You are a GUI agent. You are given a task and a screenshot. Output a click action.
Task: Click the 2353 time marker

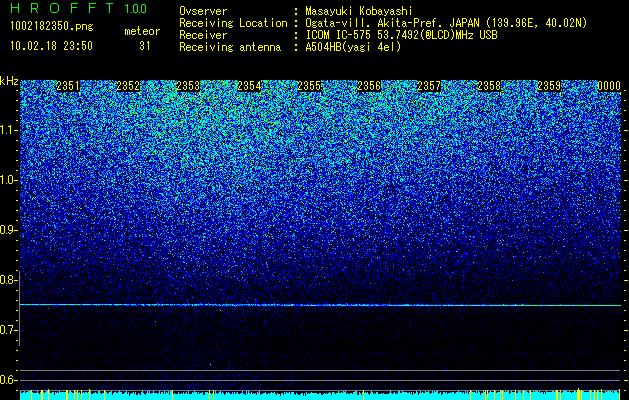click(x=189, y=86)
